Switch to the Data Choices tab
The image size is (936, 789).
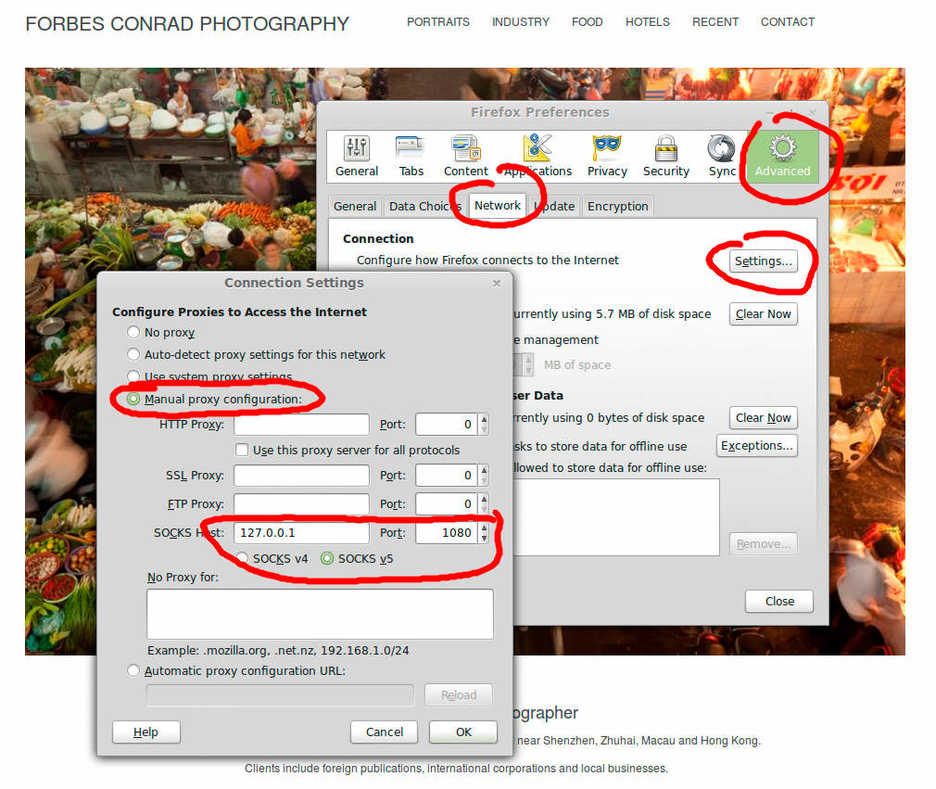pos(425,206)
